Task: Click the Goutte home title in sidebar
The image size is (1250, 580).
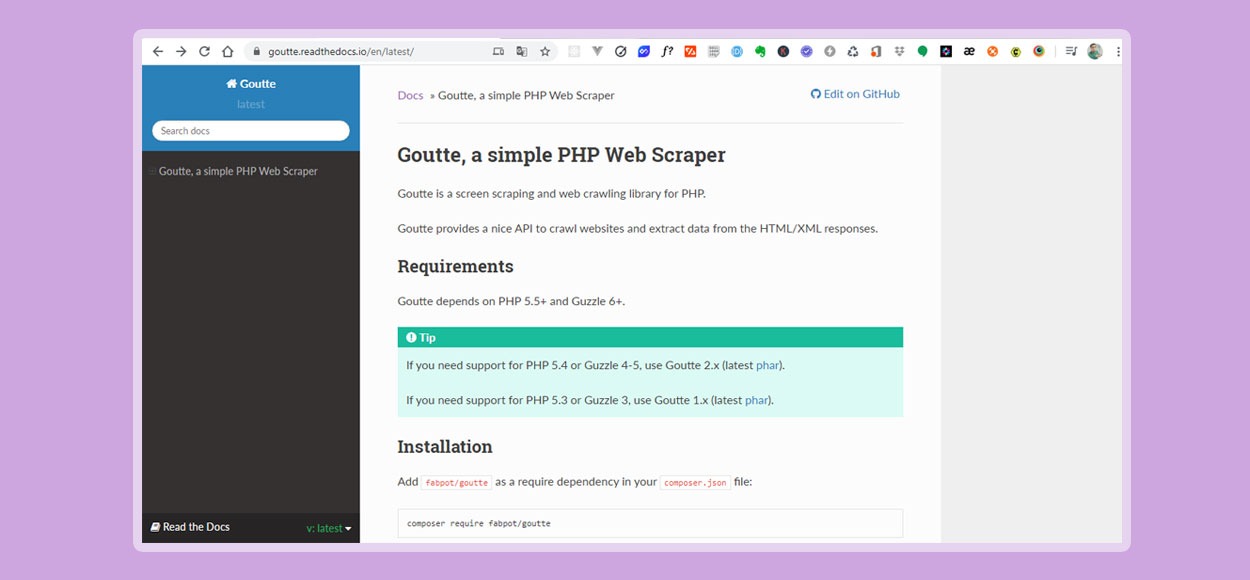Action: tap(251, 84)
